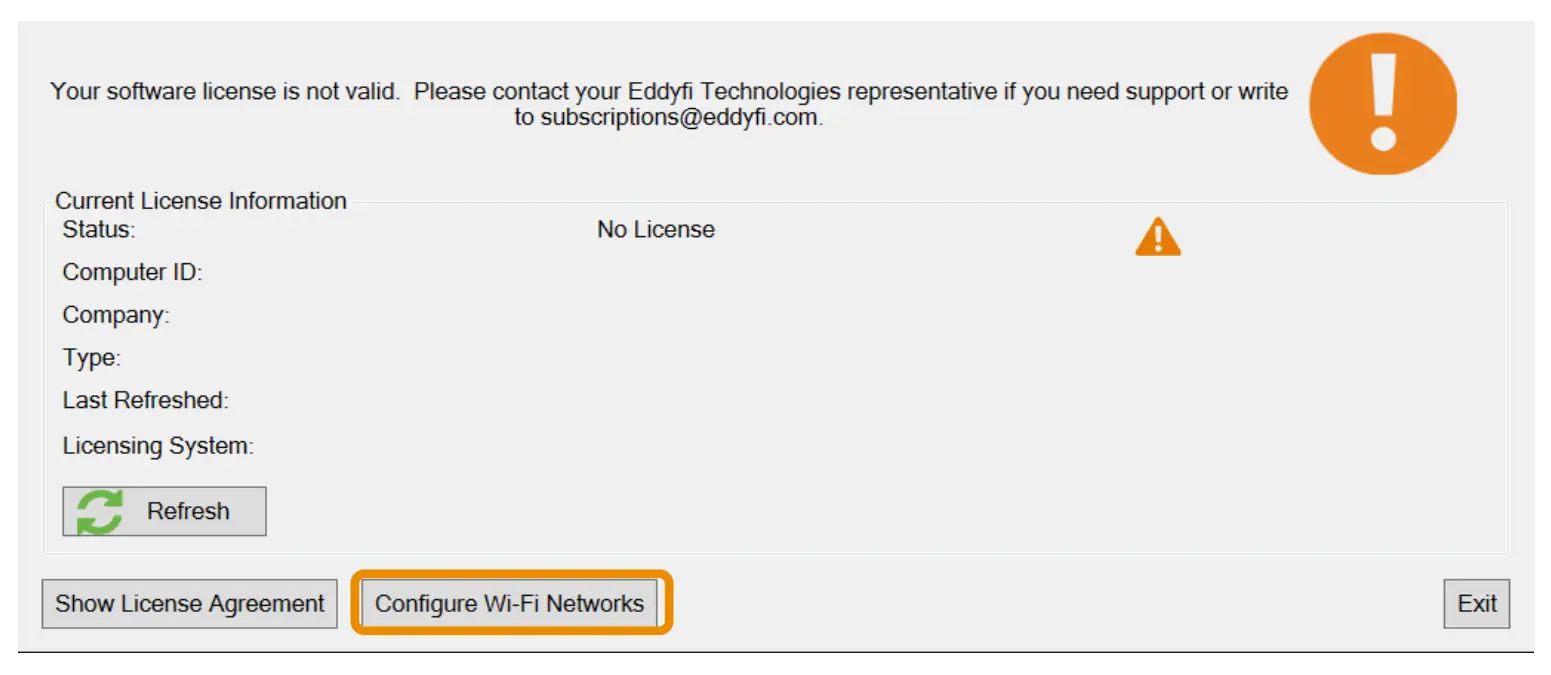
Task: Select the Last Refreshed label
Action: [146, 401]
